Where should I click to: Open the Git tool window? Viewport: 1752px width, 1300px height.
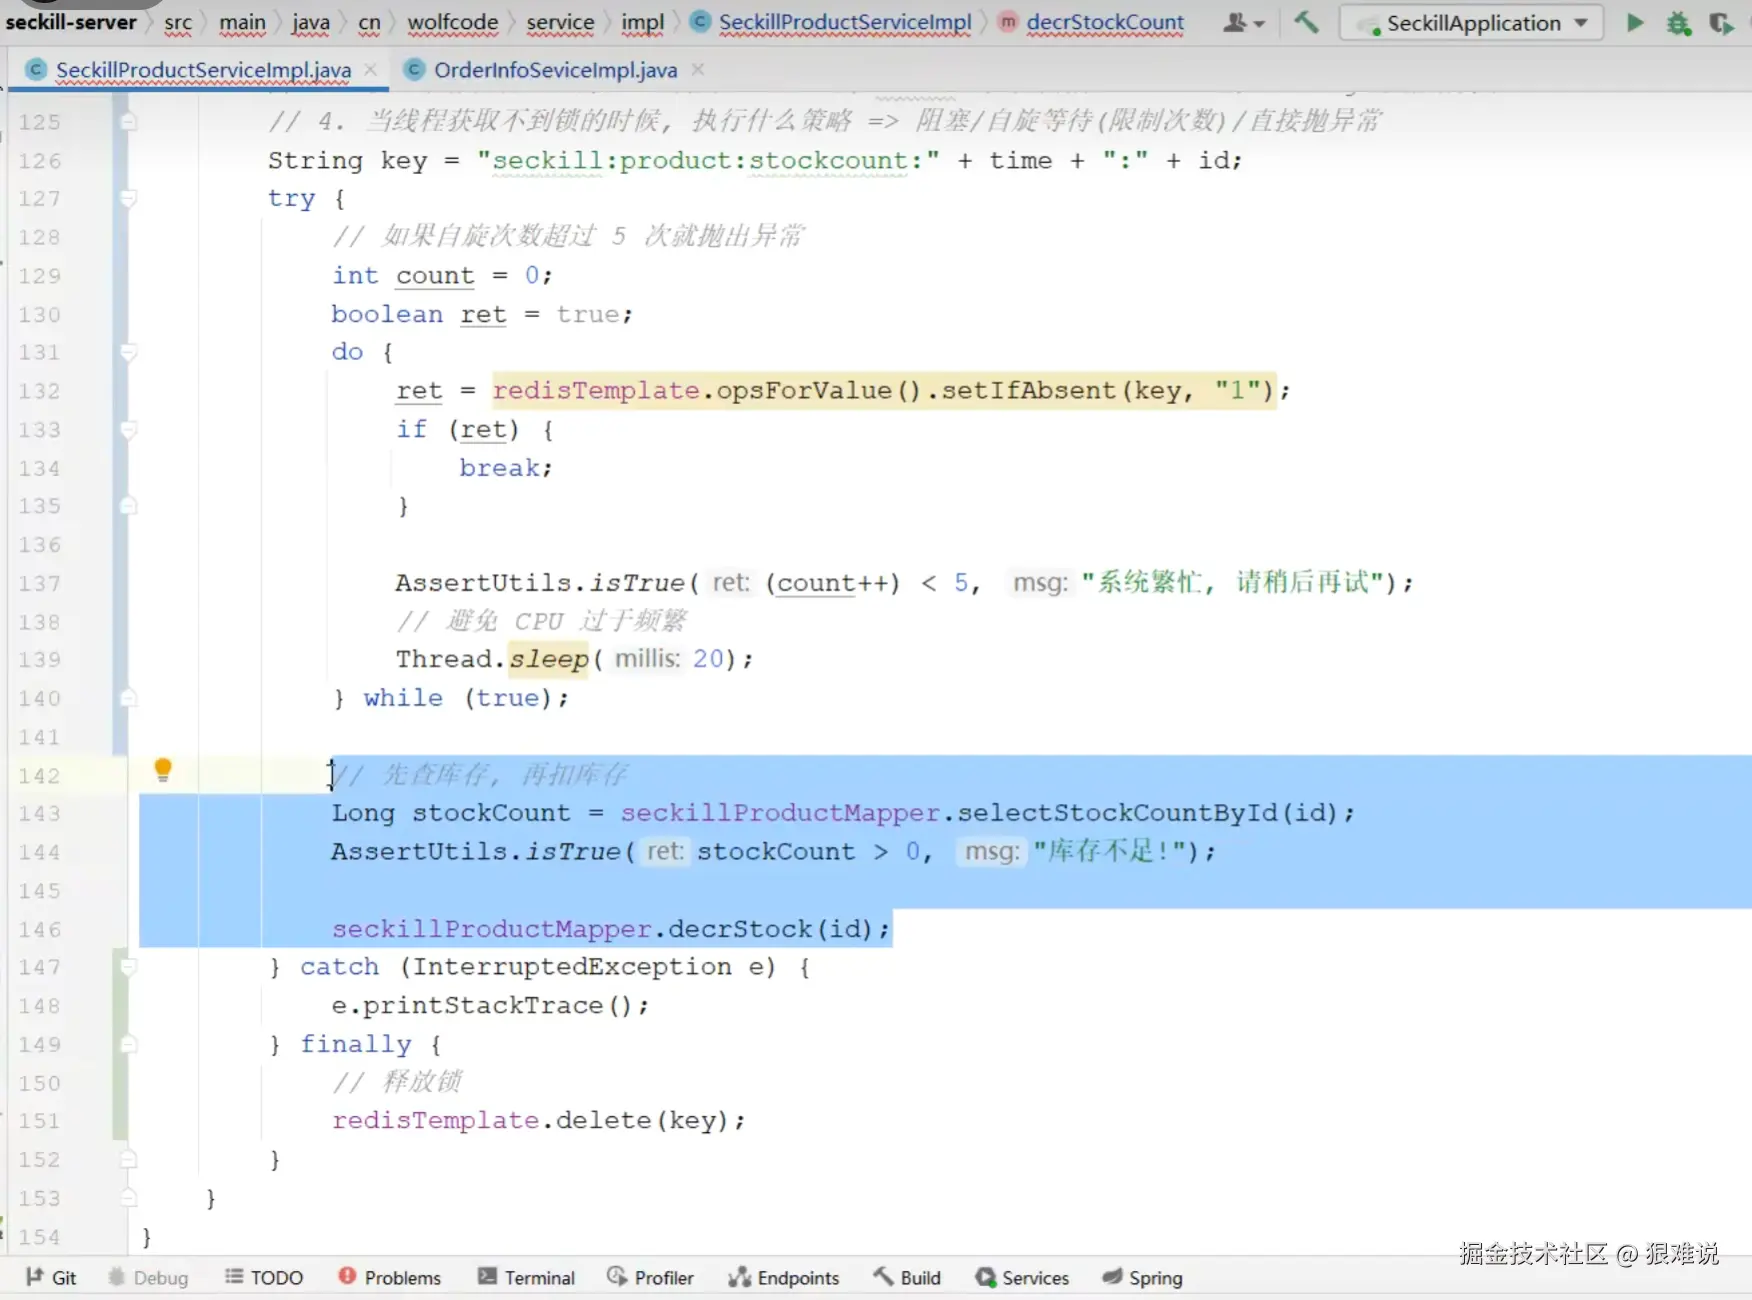click(x=51, y=1277)
